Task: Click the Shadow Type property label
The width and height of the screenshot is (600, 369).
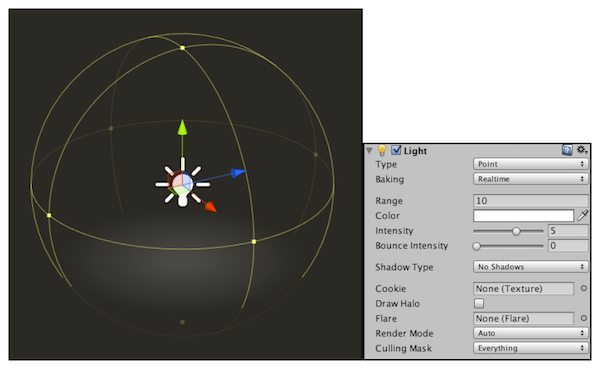Action: (x=404, y=267)
